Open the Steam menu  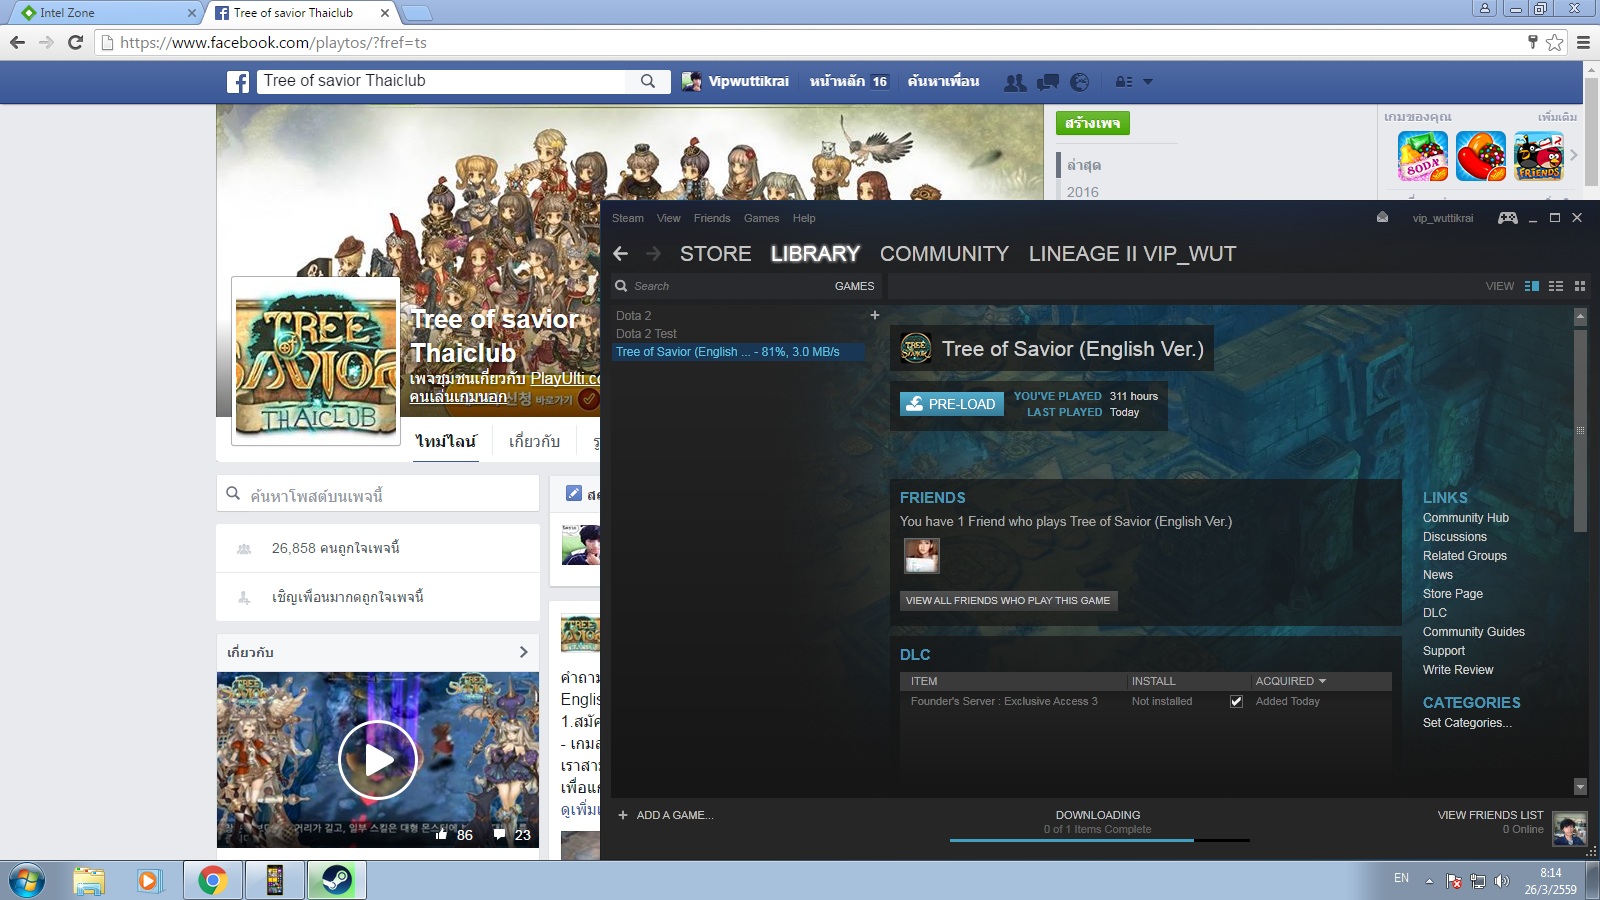pos(628,218)
